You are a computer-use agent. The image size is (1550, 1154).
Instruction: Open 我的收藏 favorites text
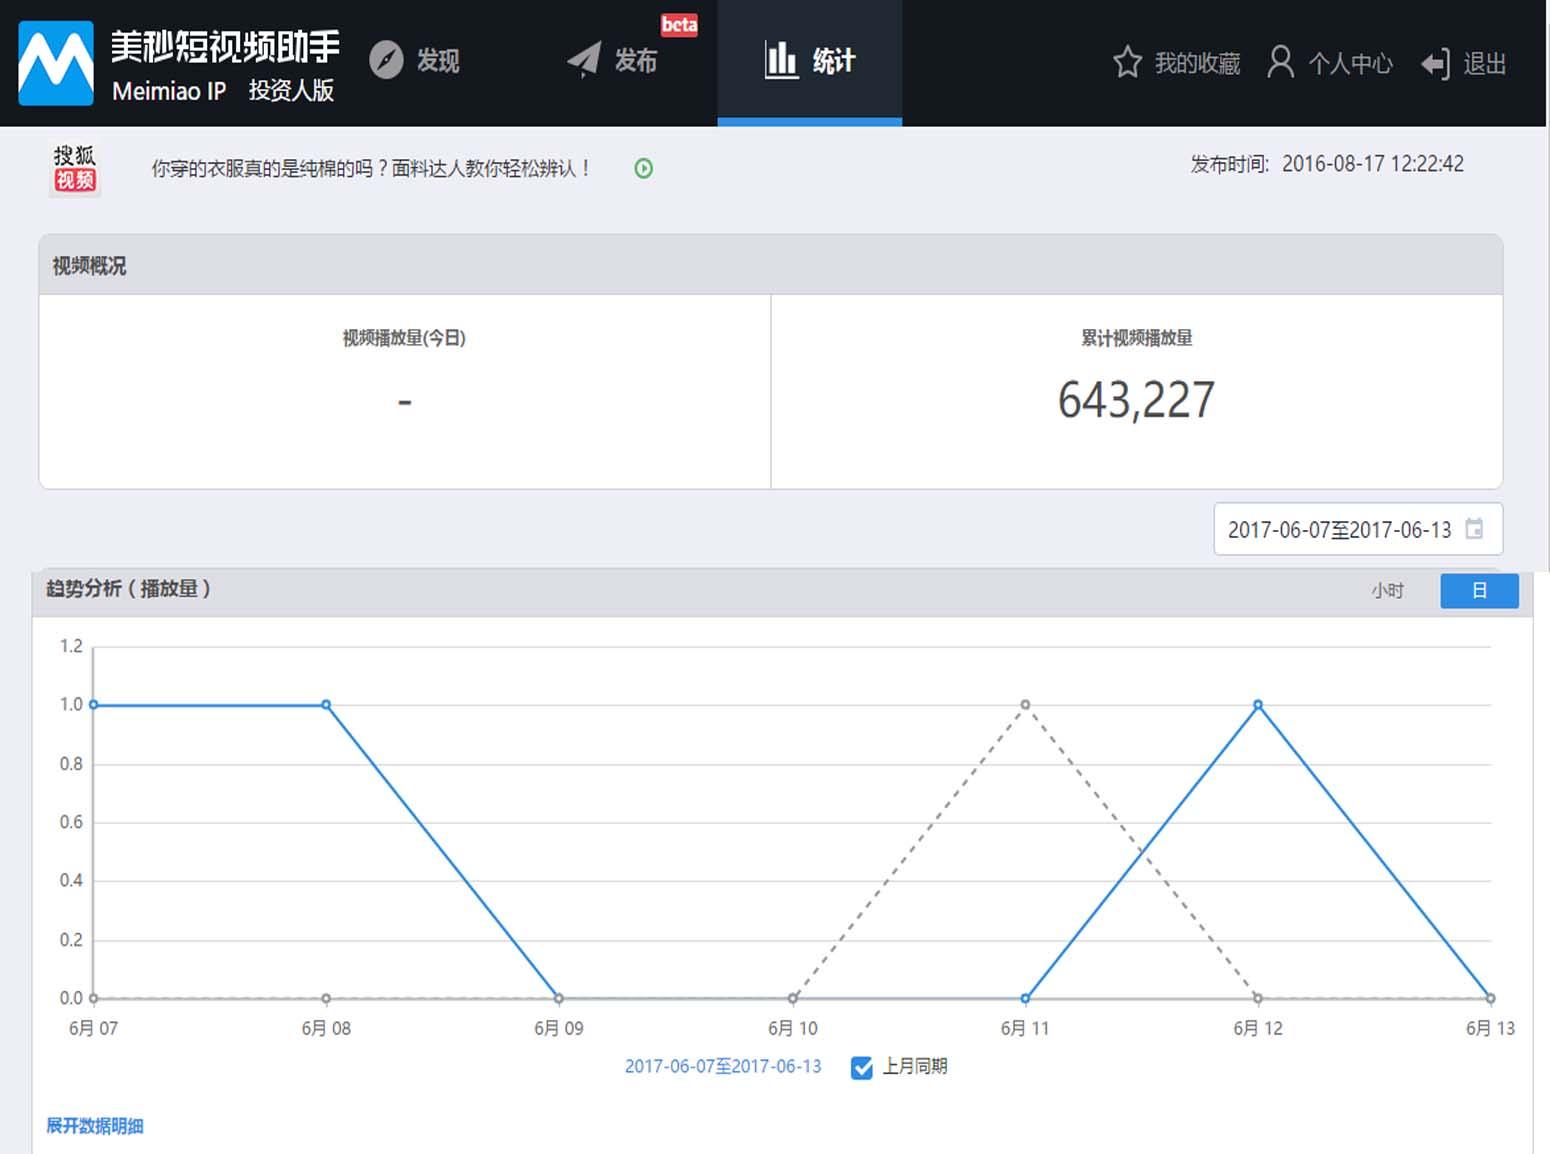(1197, 64)
